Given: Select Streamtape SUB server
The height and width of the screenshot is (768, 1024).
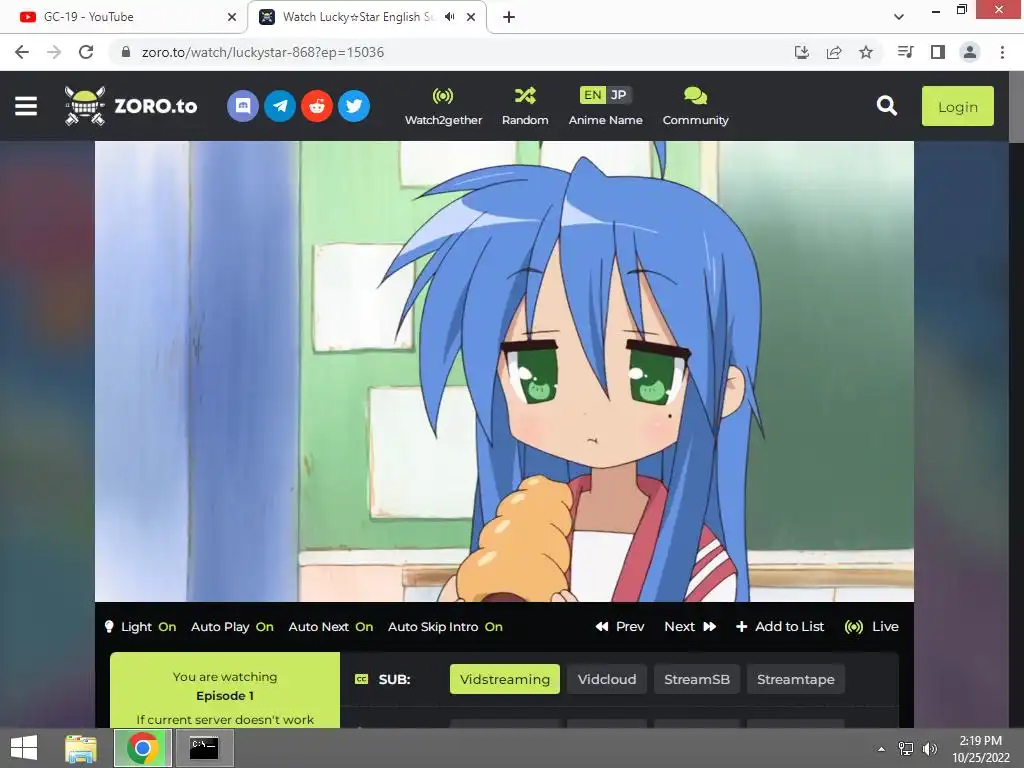Looking at the screenshot, I should tap(795, 679).
